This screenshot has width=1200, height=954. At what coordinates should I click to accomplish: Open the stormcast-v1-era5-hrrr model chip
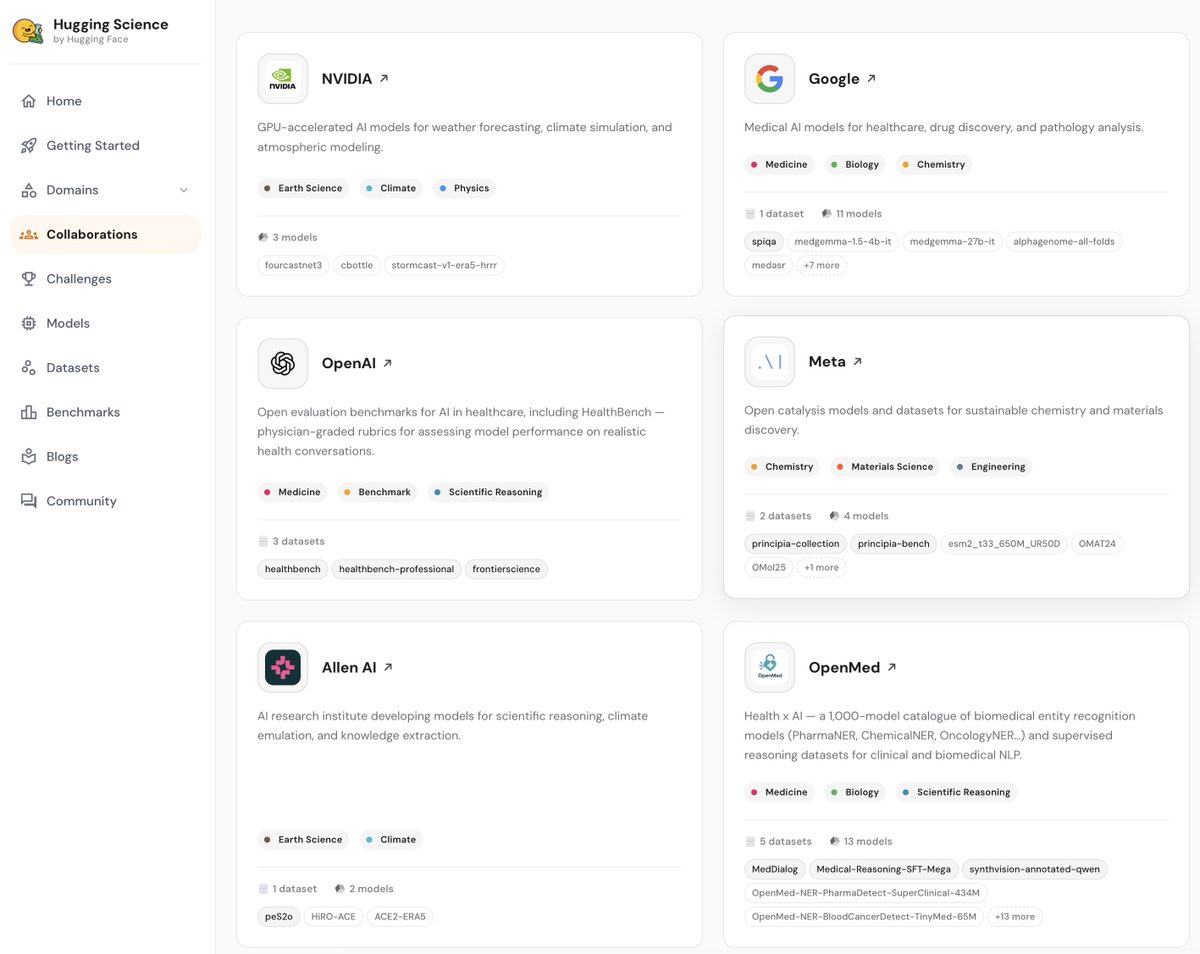click(x=444, y=265)
